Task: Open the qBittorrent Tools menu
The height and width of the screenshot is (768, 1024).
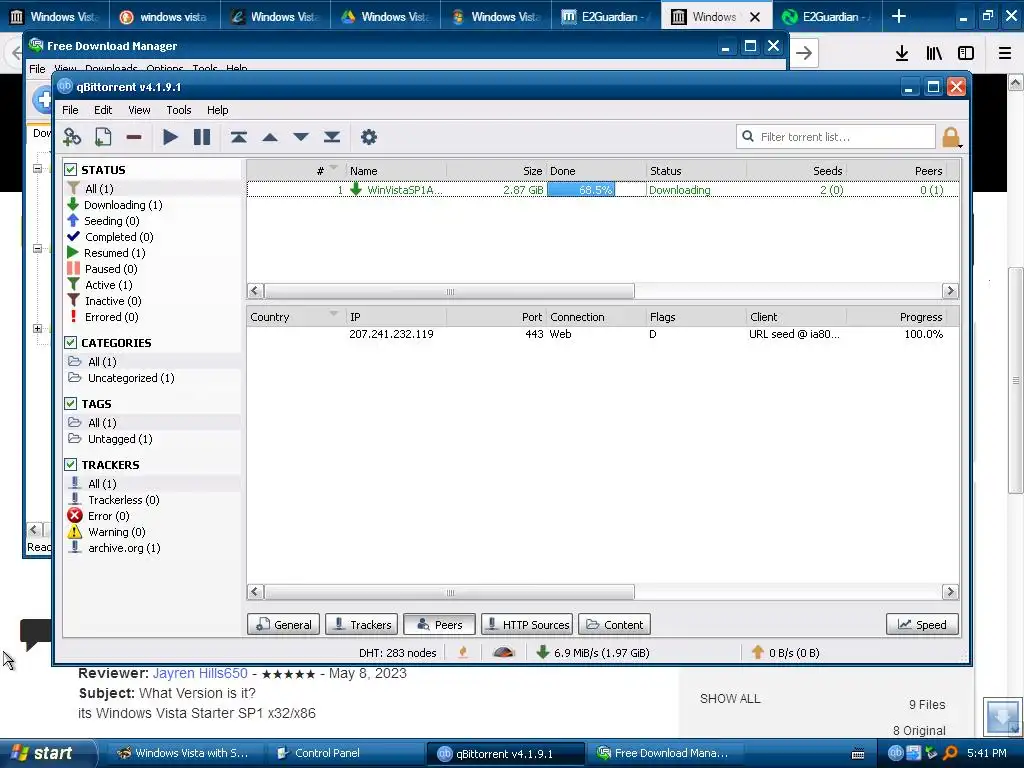Action: (178, 110)
